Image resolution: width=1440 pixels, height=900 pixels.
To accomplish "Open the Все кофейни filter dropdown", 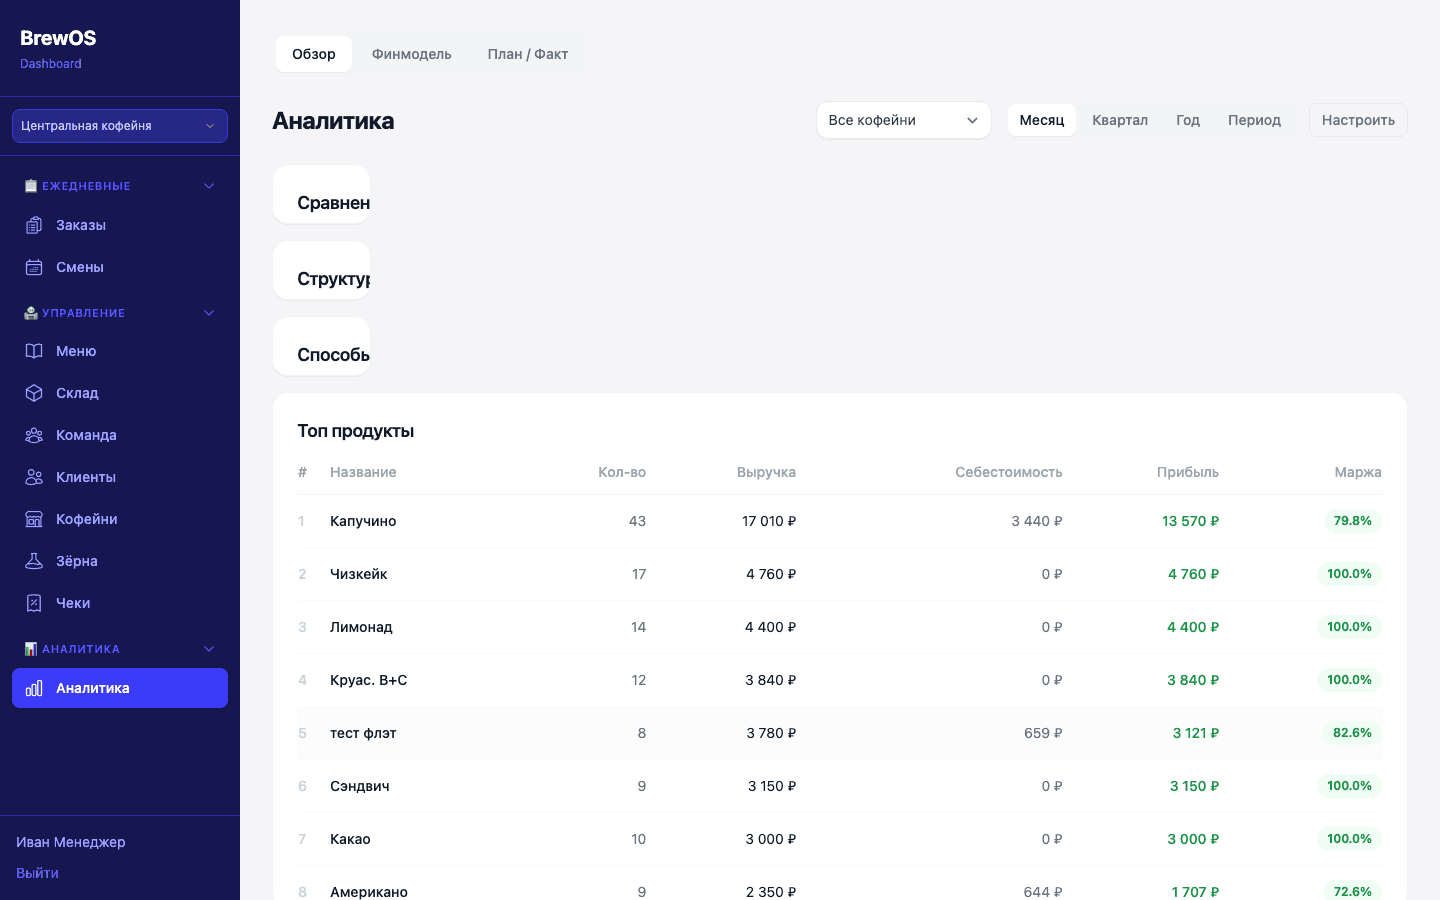I will click(904, 120).
